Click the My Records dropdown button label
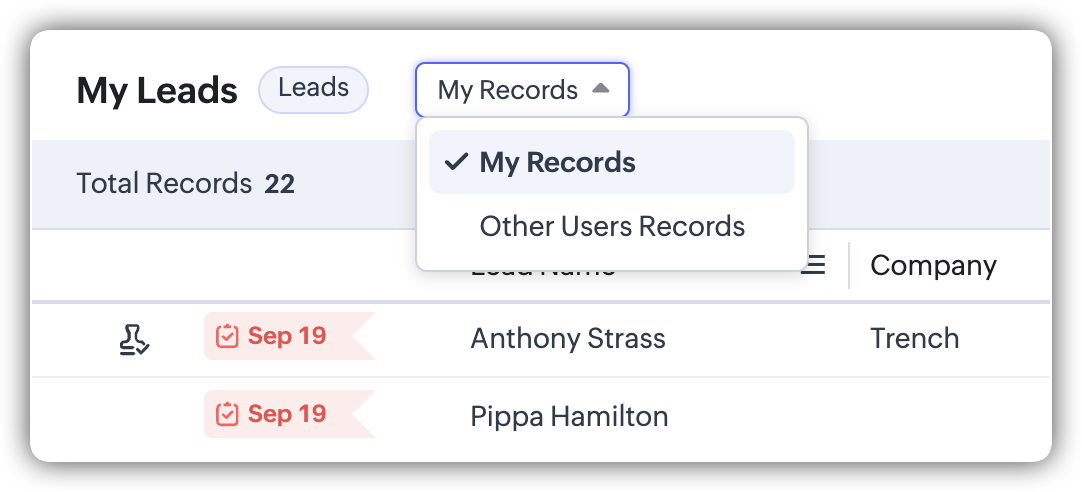The image size is (1082, 492). coord(507,90)
